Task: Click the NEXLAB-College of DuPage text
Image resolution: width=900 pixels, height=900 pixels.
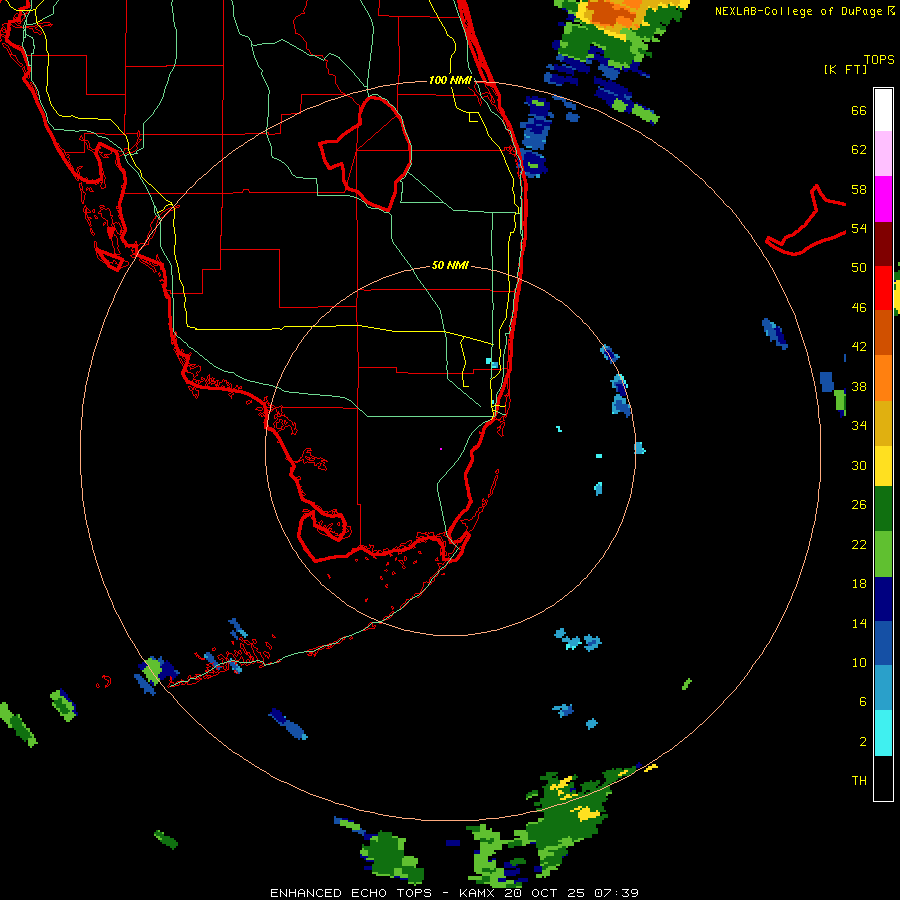Action: (x=798, y=11)
